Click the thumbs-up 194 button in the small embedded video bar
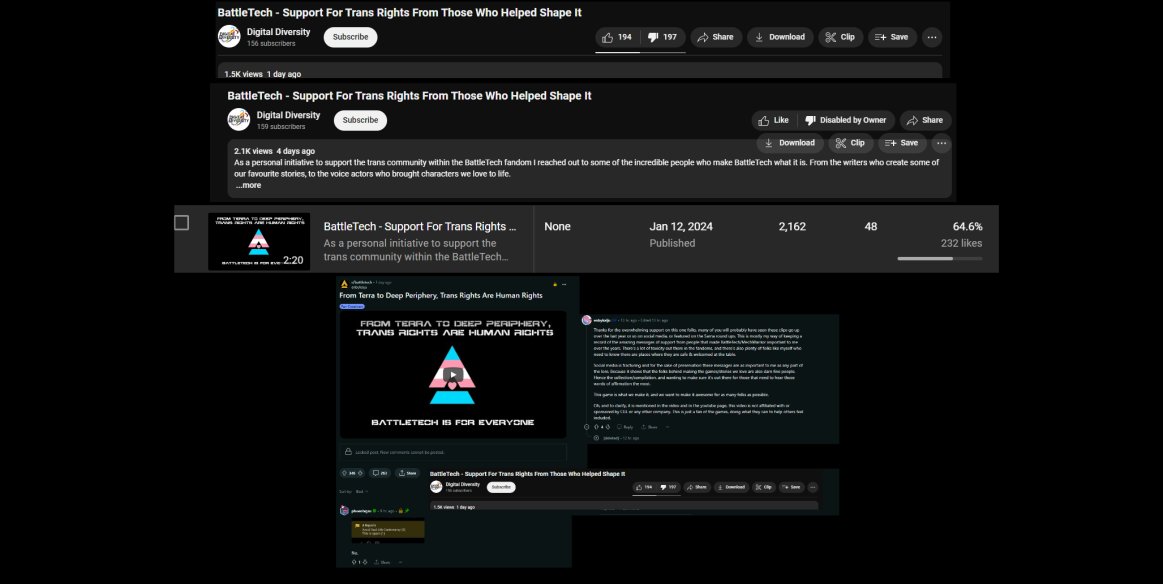The image size is (1163, 584). coord(645,487)
